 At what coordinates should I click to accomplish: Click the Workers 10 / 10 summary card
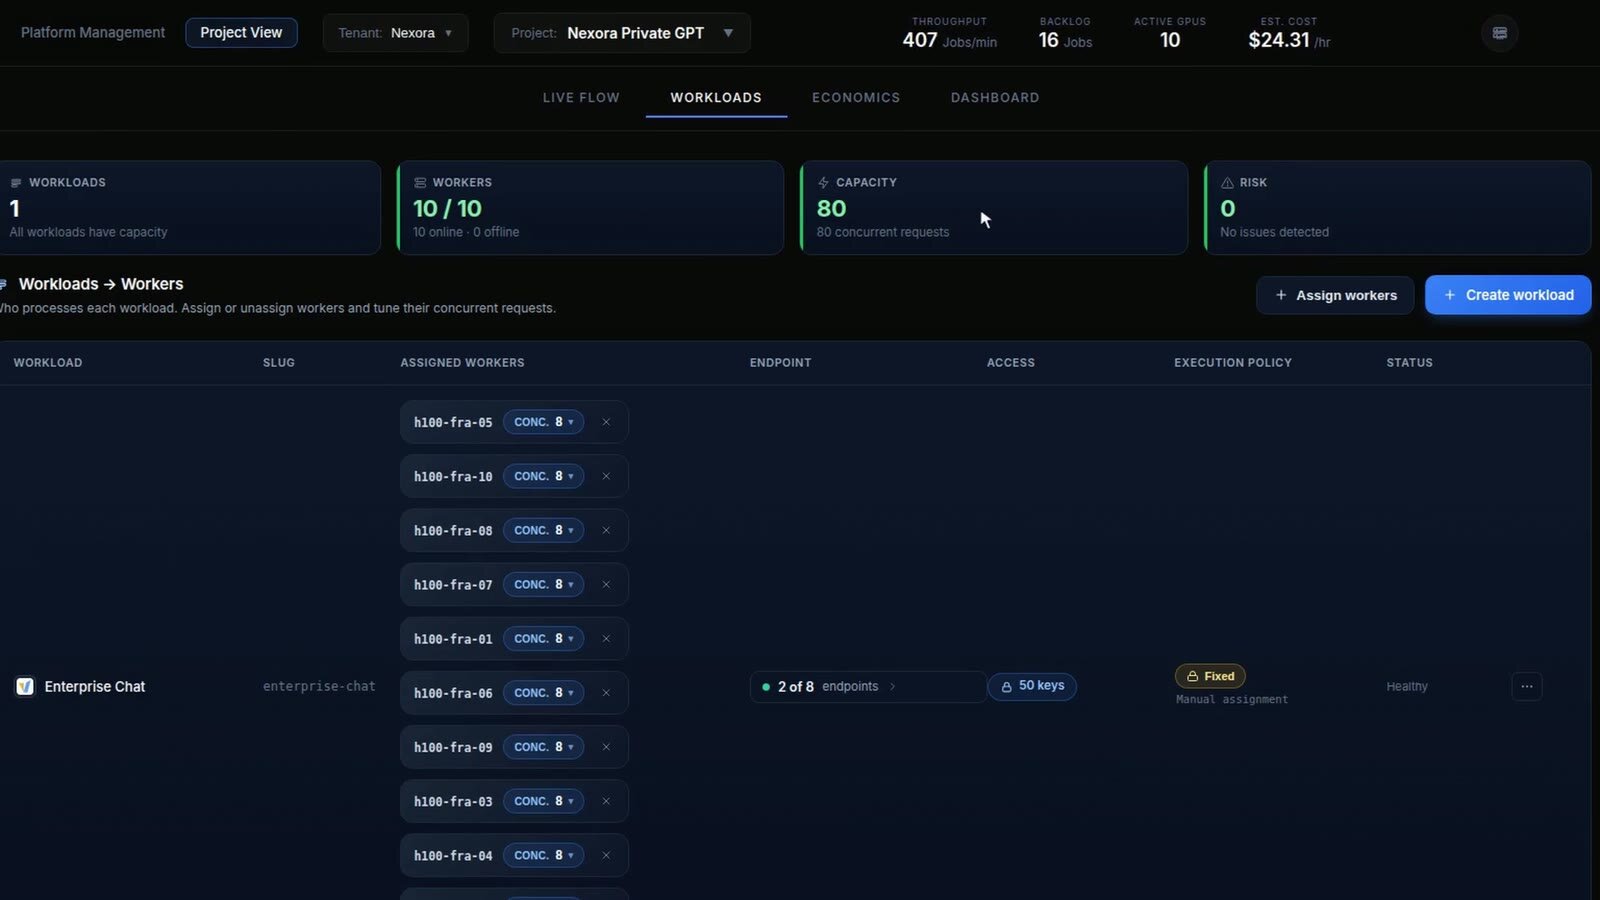pos(590,208)
